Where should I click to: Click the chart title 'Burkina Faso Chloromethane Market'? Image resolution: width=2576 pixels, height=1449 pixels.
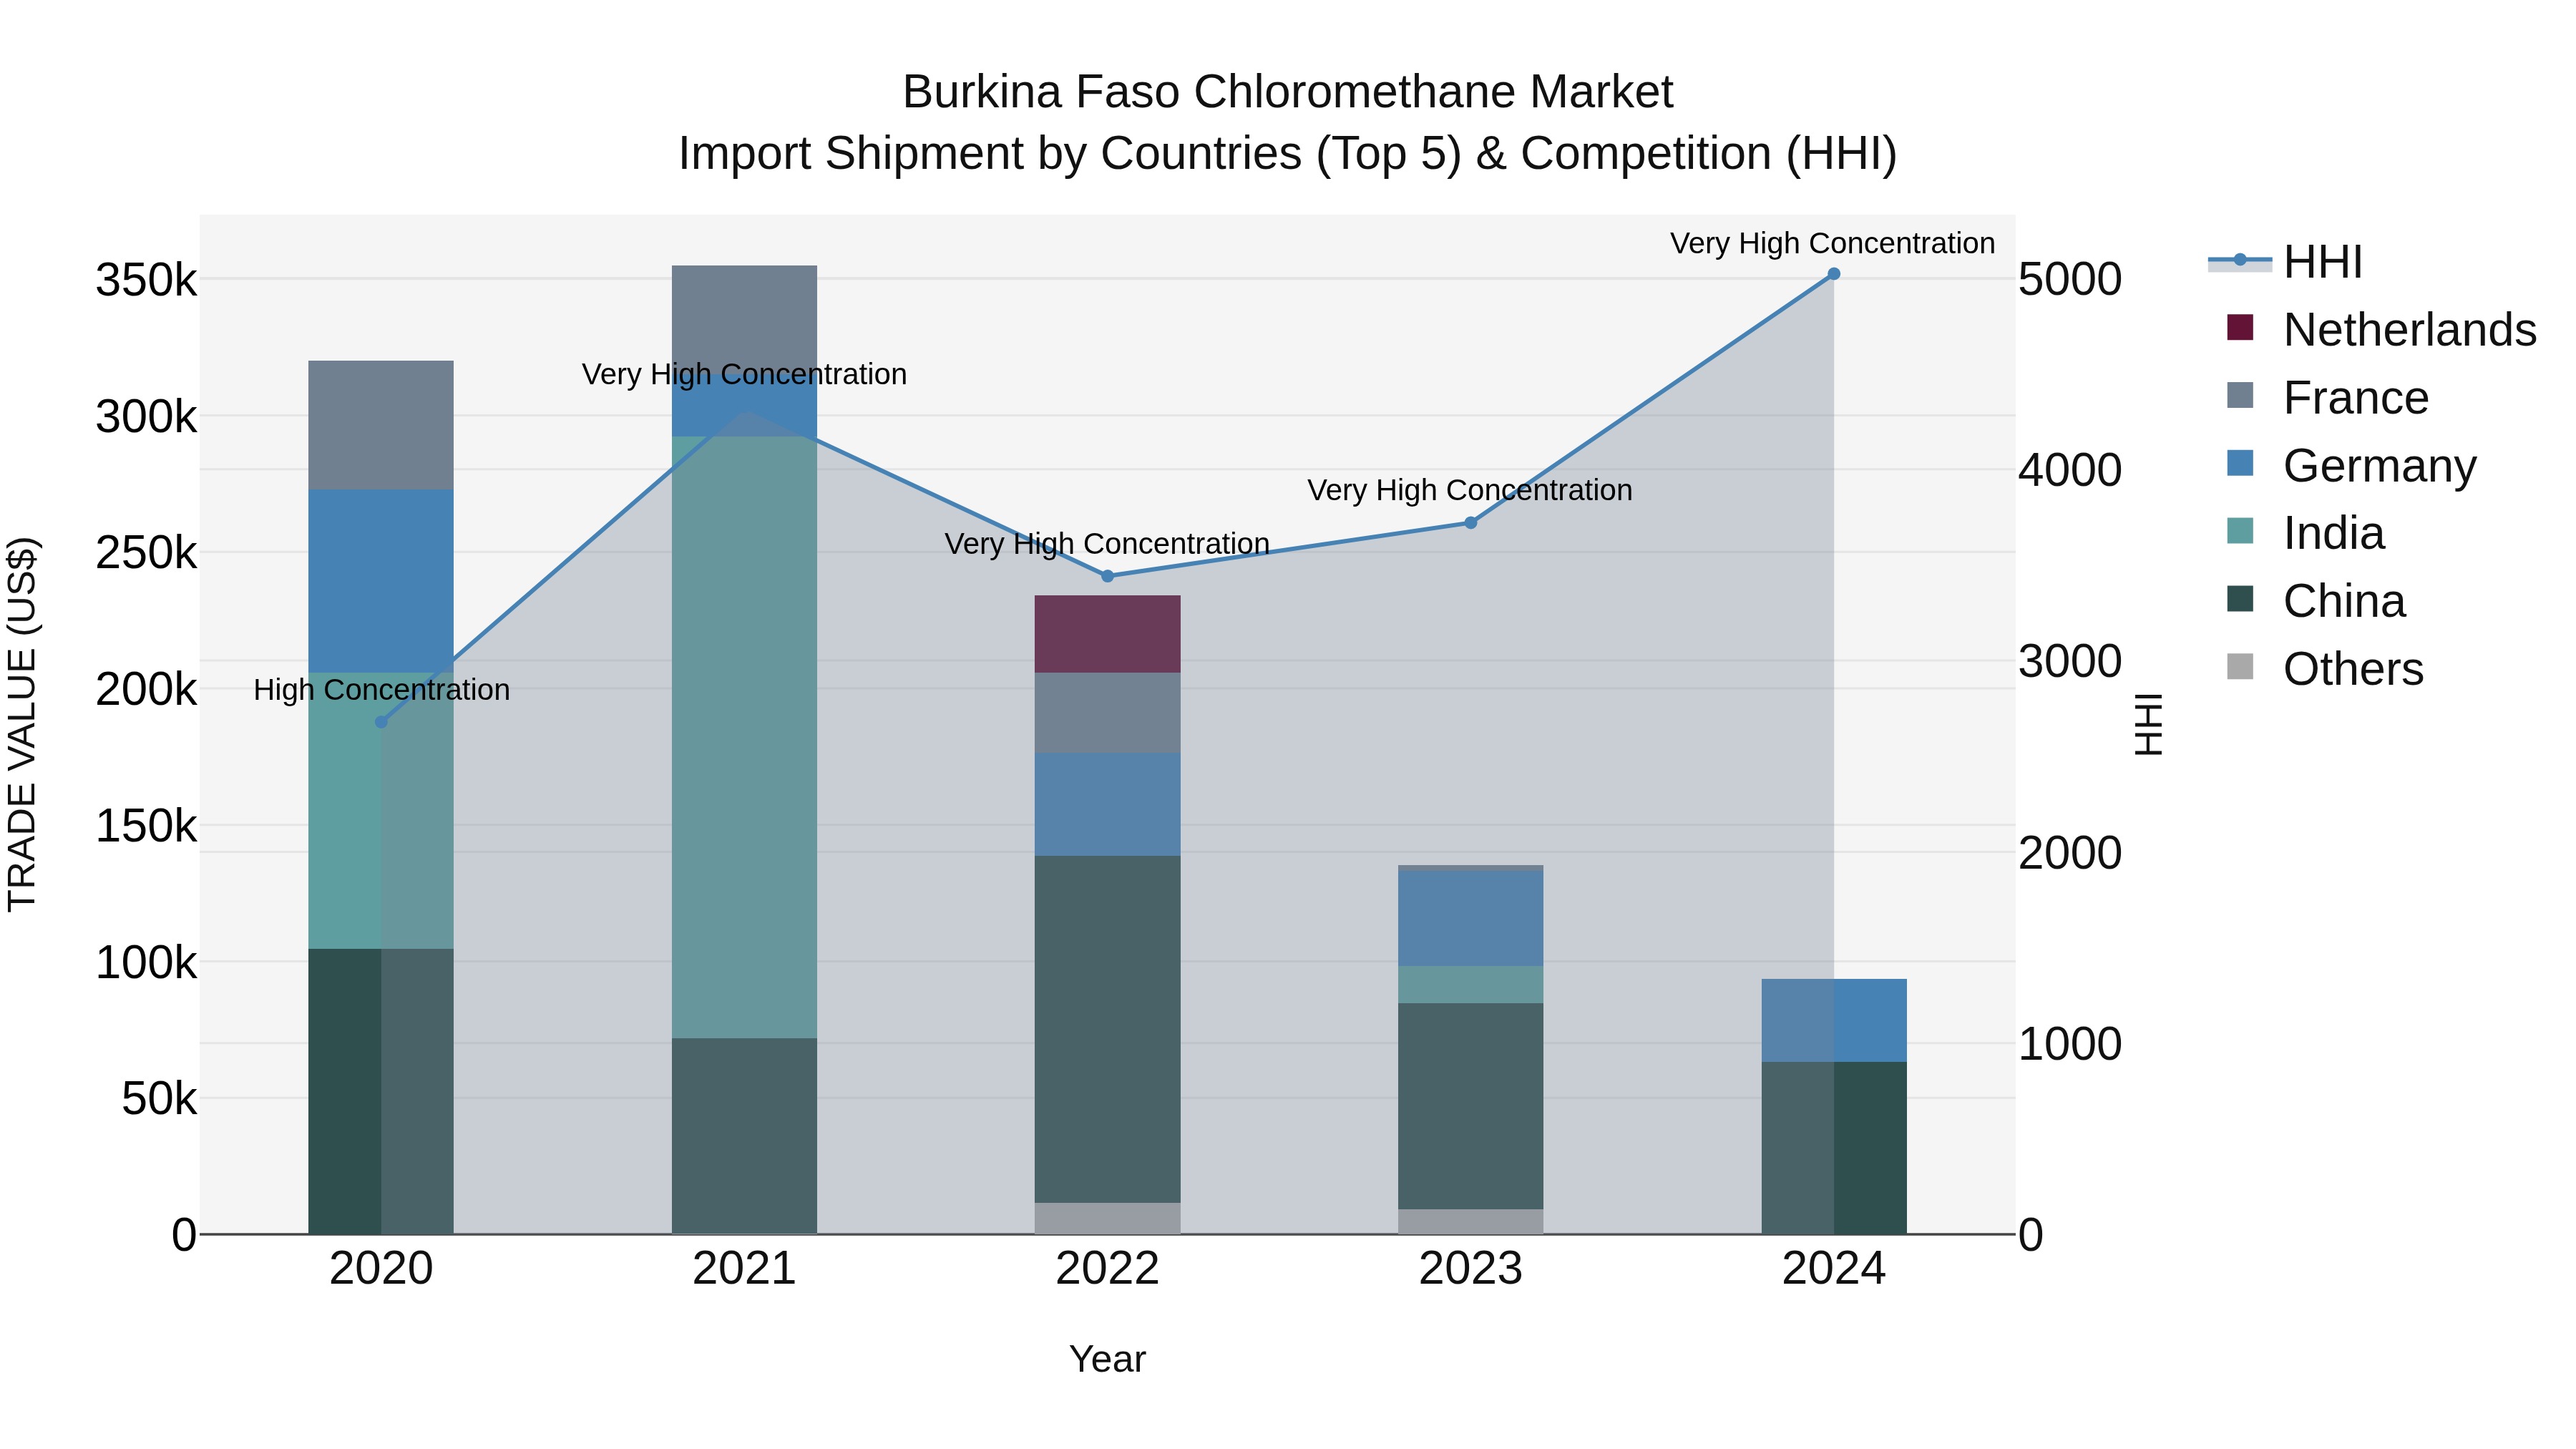[1288, 92]
